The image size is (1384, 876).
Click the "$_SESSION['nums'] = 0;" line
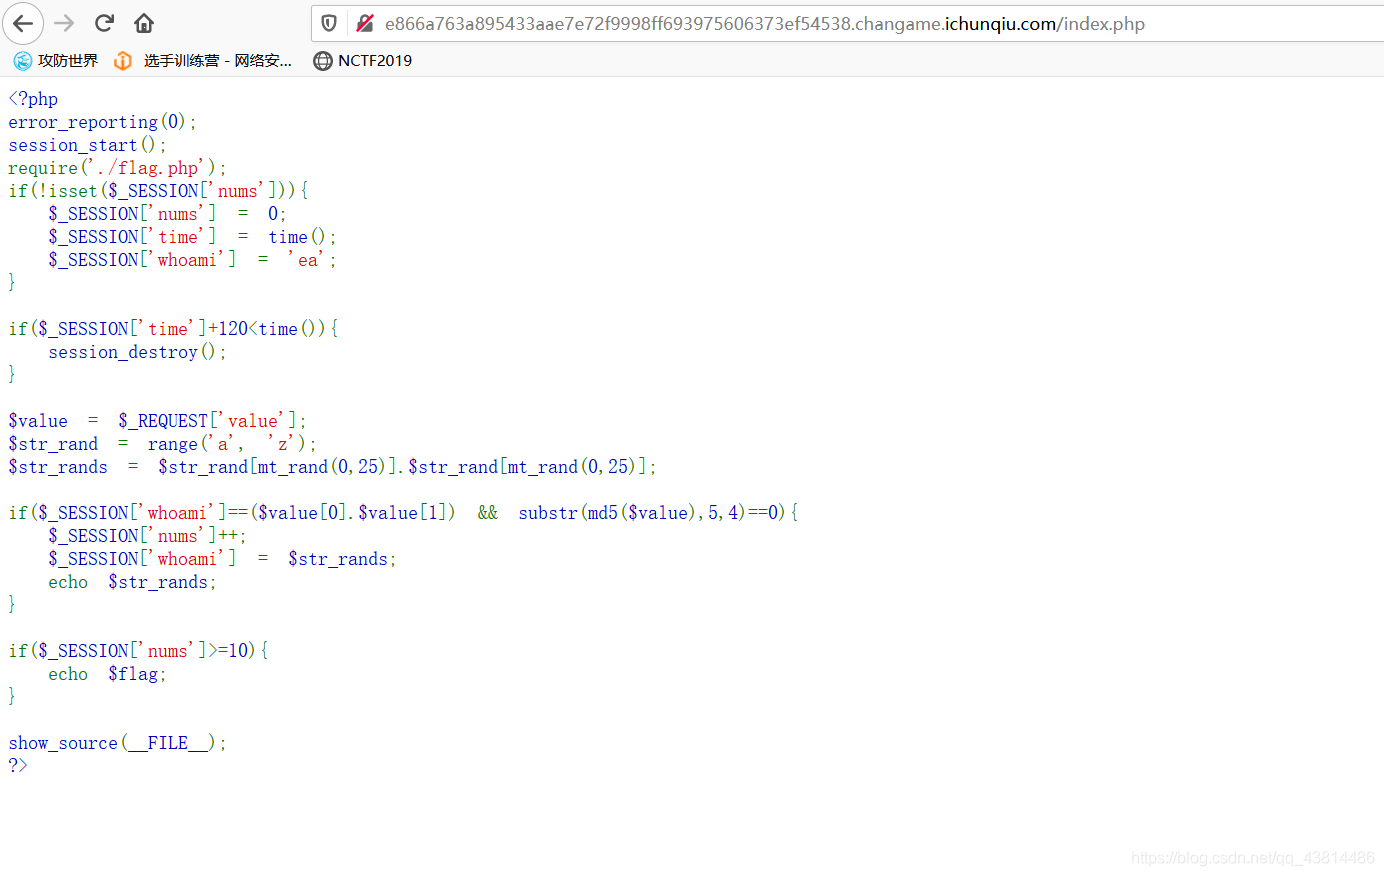(167, 214)
